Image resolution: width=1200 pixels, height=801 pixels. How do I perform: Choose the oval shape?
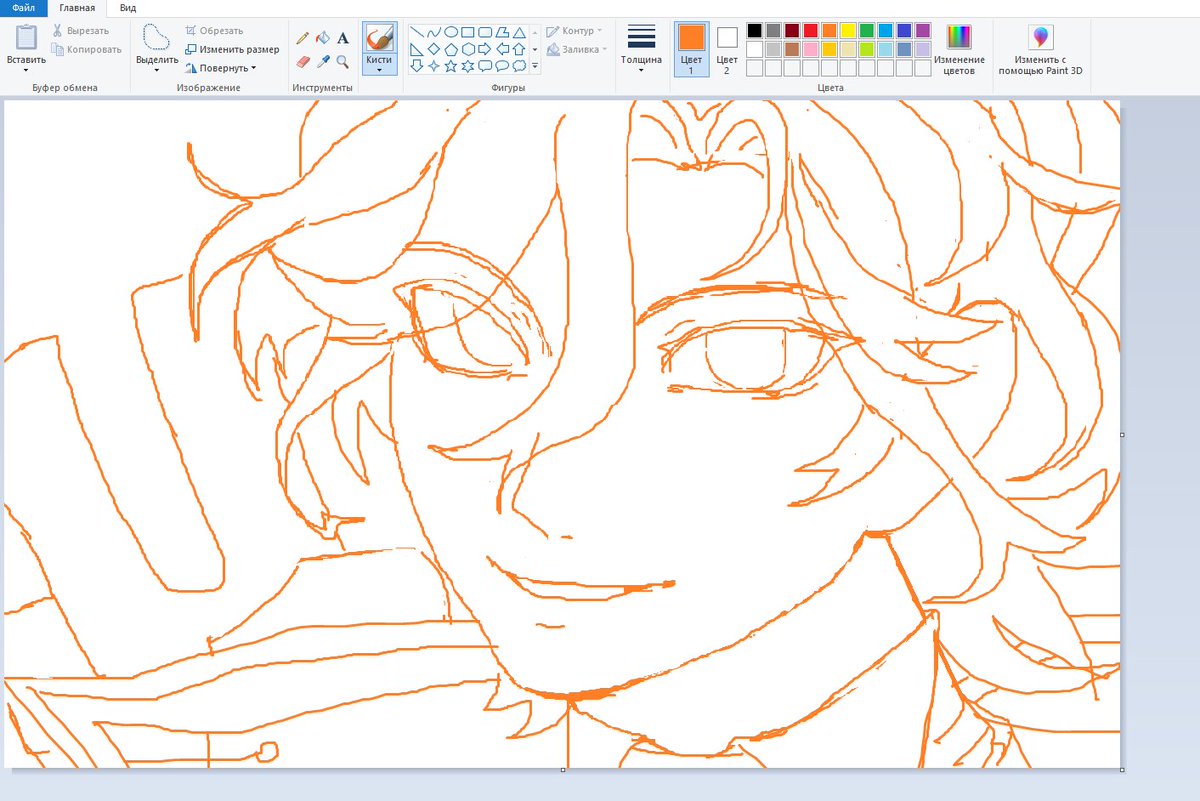tap(451, 32)
